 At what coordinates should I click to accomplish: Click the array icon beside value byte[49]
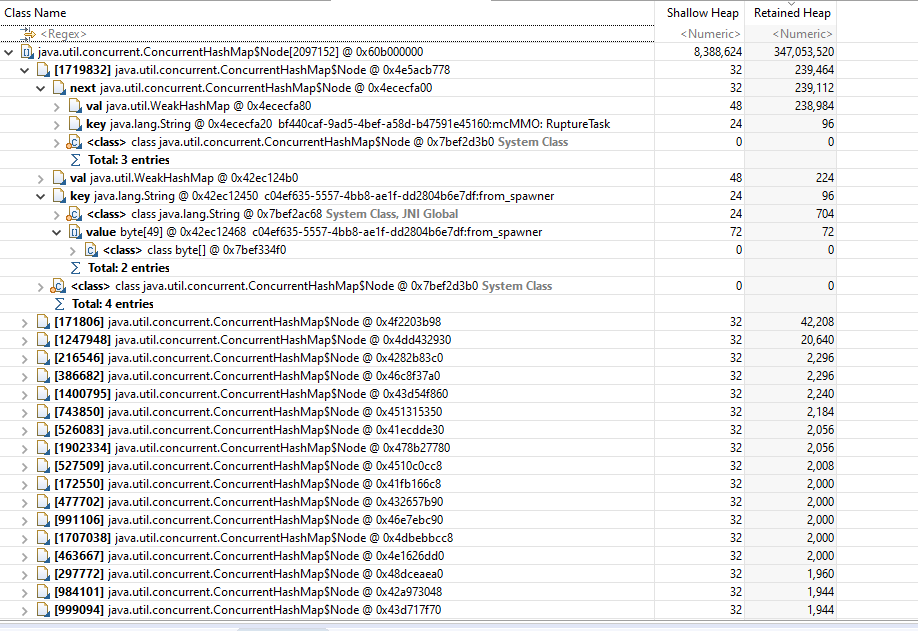73,231
